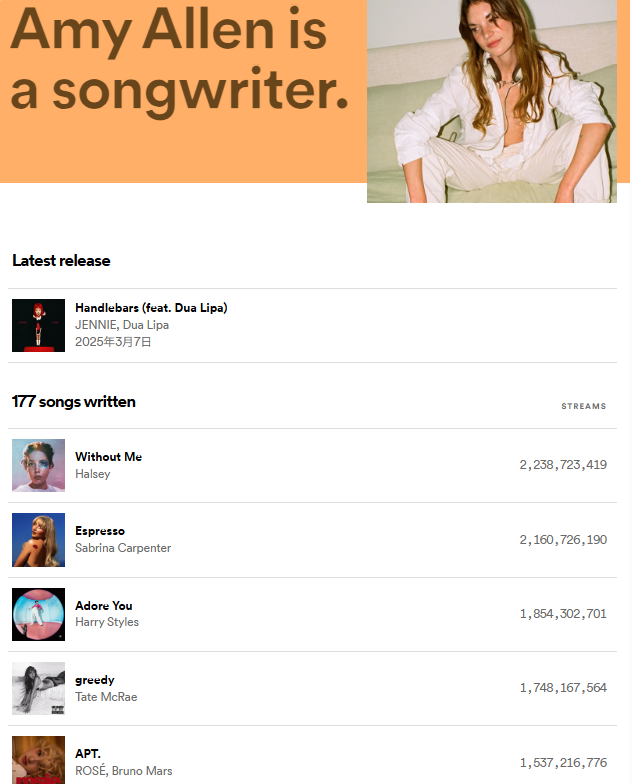
Task: Click the JENNIE, Dua Lipa artist line
Action: click(x=122, y=325)
